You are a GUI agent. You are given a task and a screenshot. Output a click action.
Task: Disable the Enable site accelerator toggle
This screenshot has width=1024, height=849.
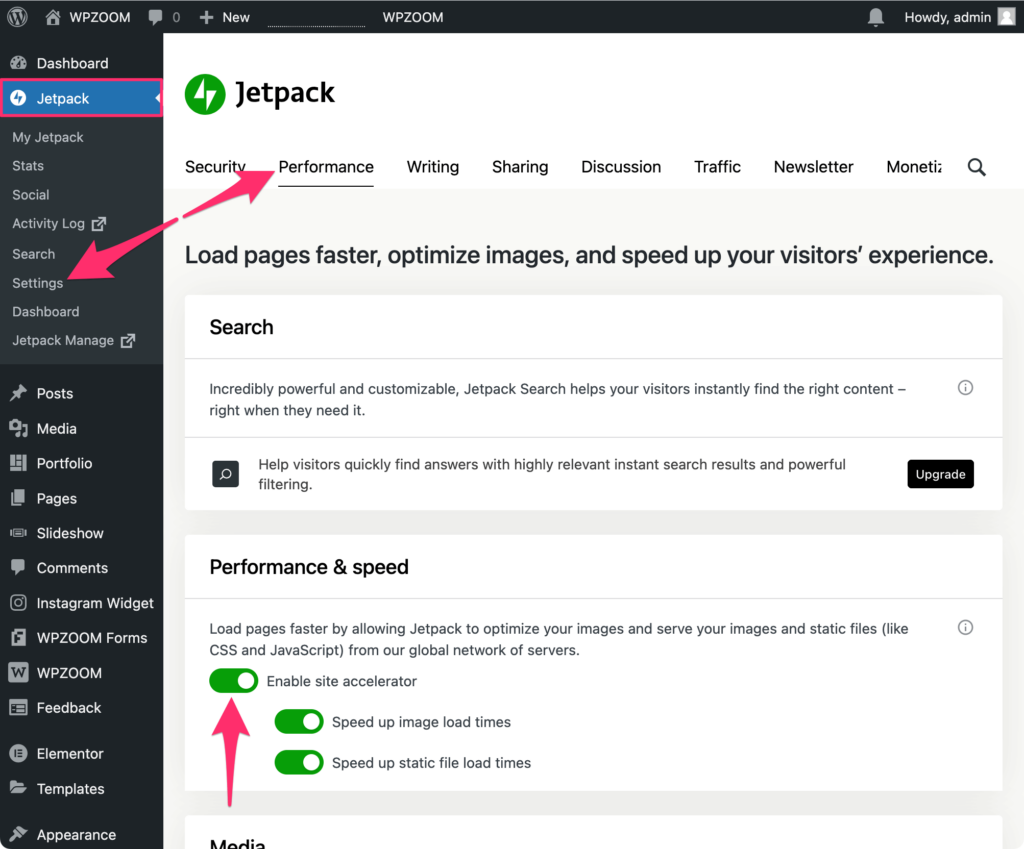234,681
